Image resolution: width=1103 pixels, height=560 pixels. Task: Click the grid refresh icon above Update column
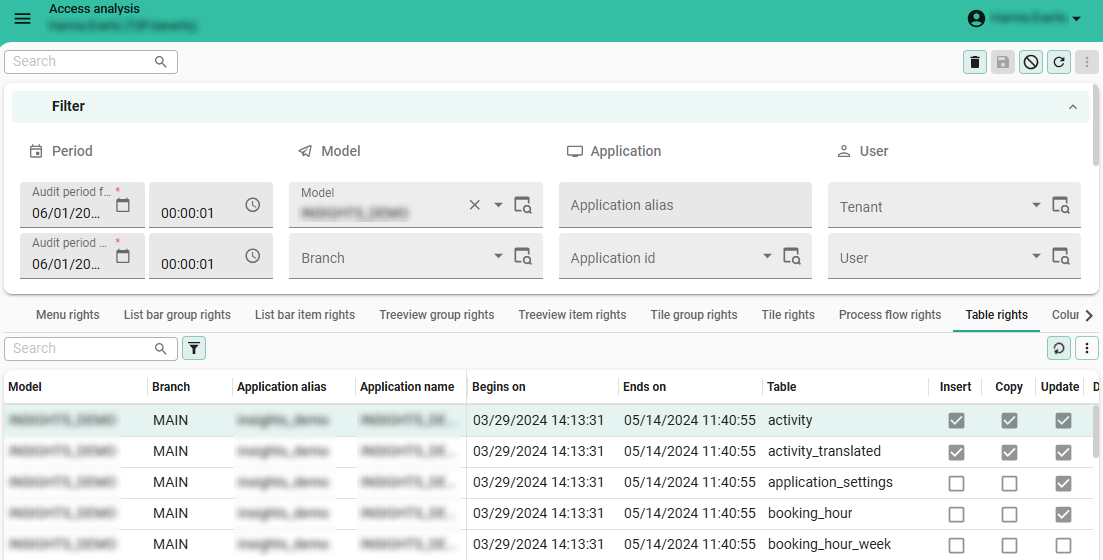click(x=1059, y=348)
